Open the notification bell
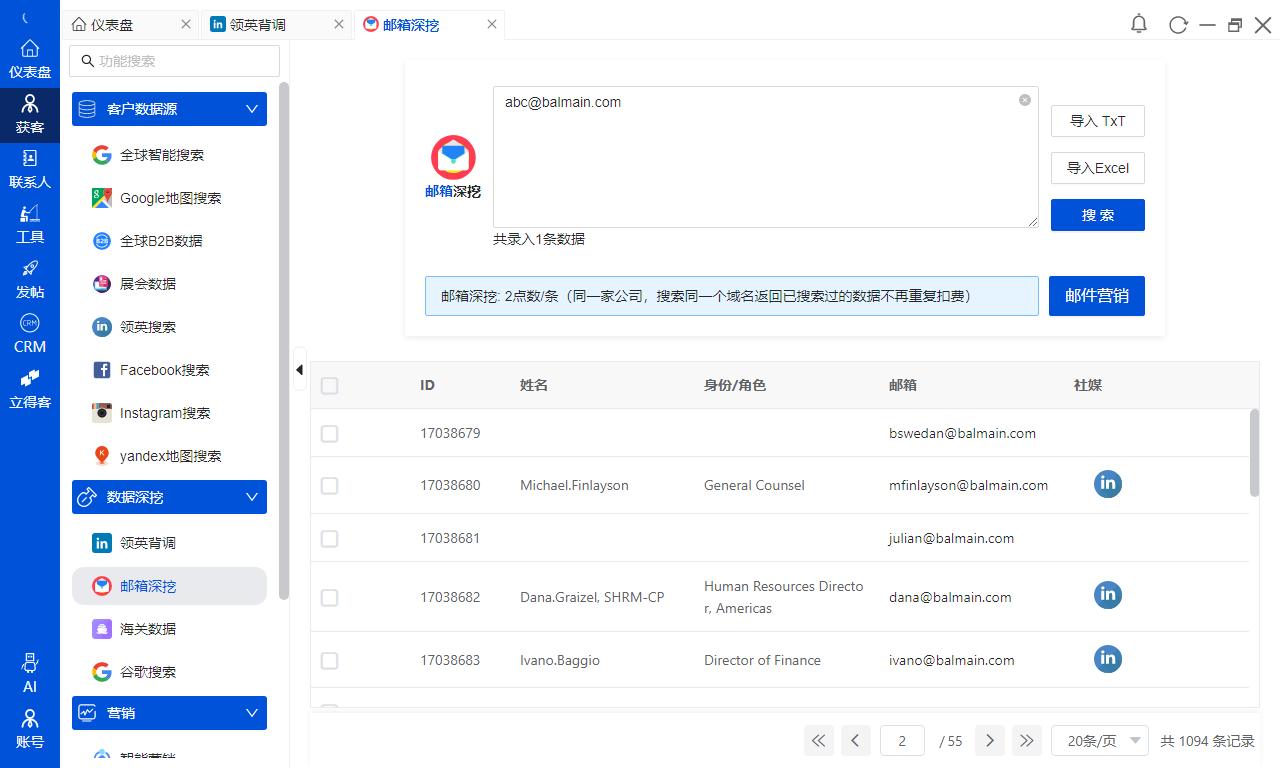This screenshot has height=768, width=1280. pyautogui.click(x=1138, y=23)
